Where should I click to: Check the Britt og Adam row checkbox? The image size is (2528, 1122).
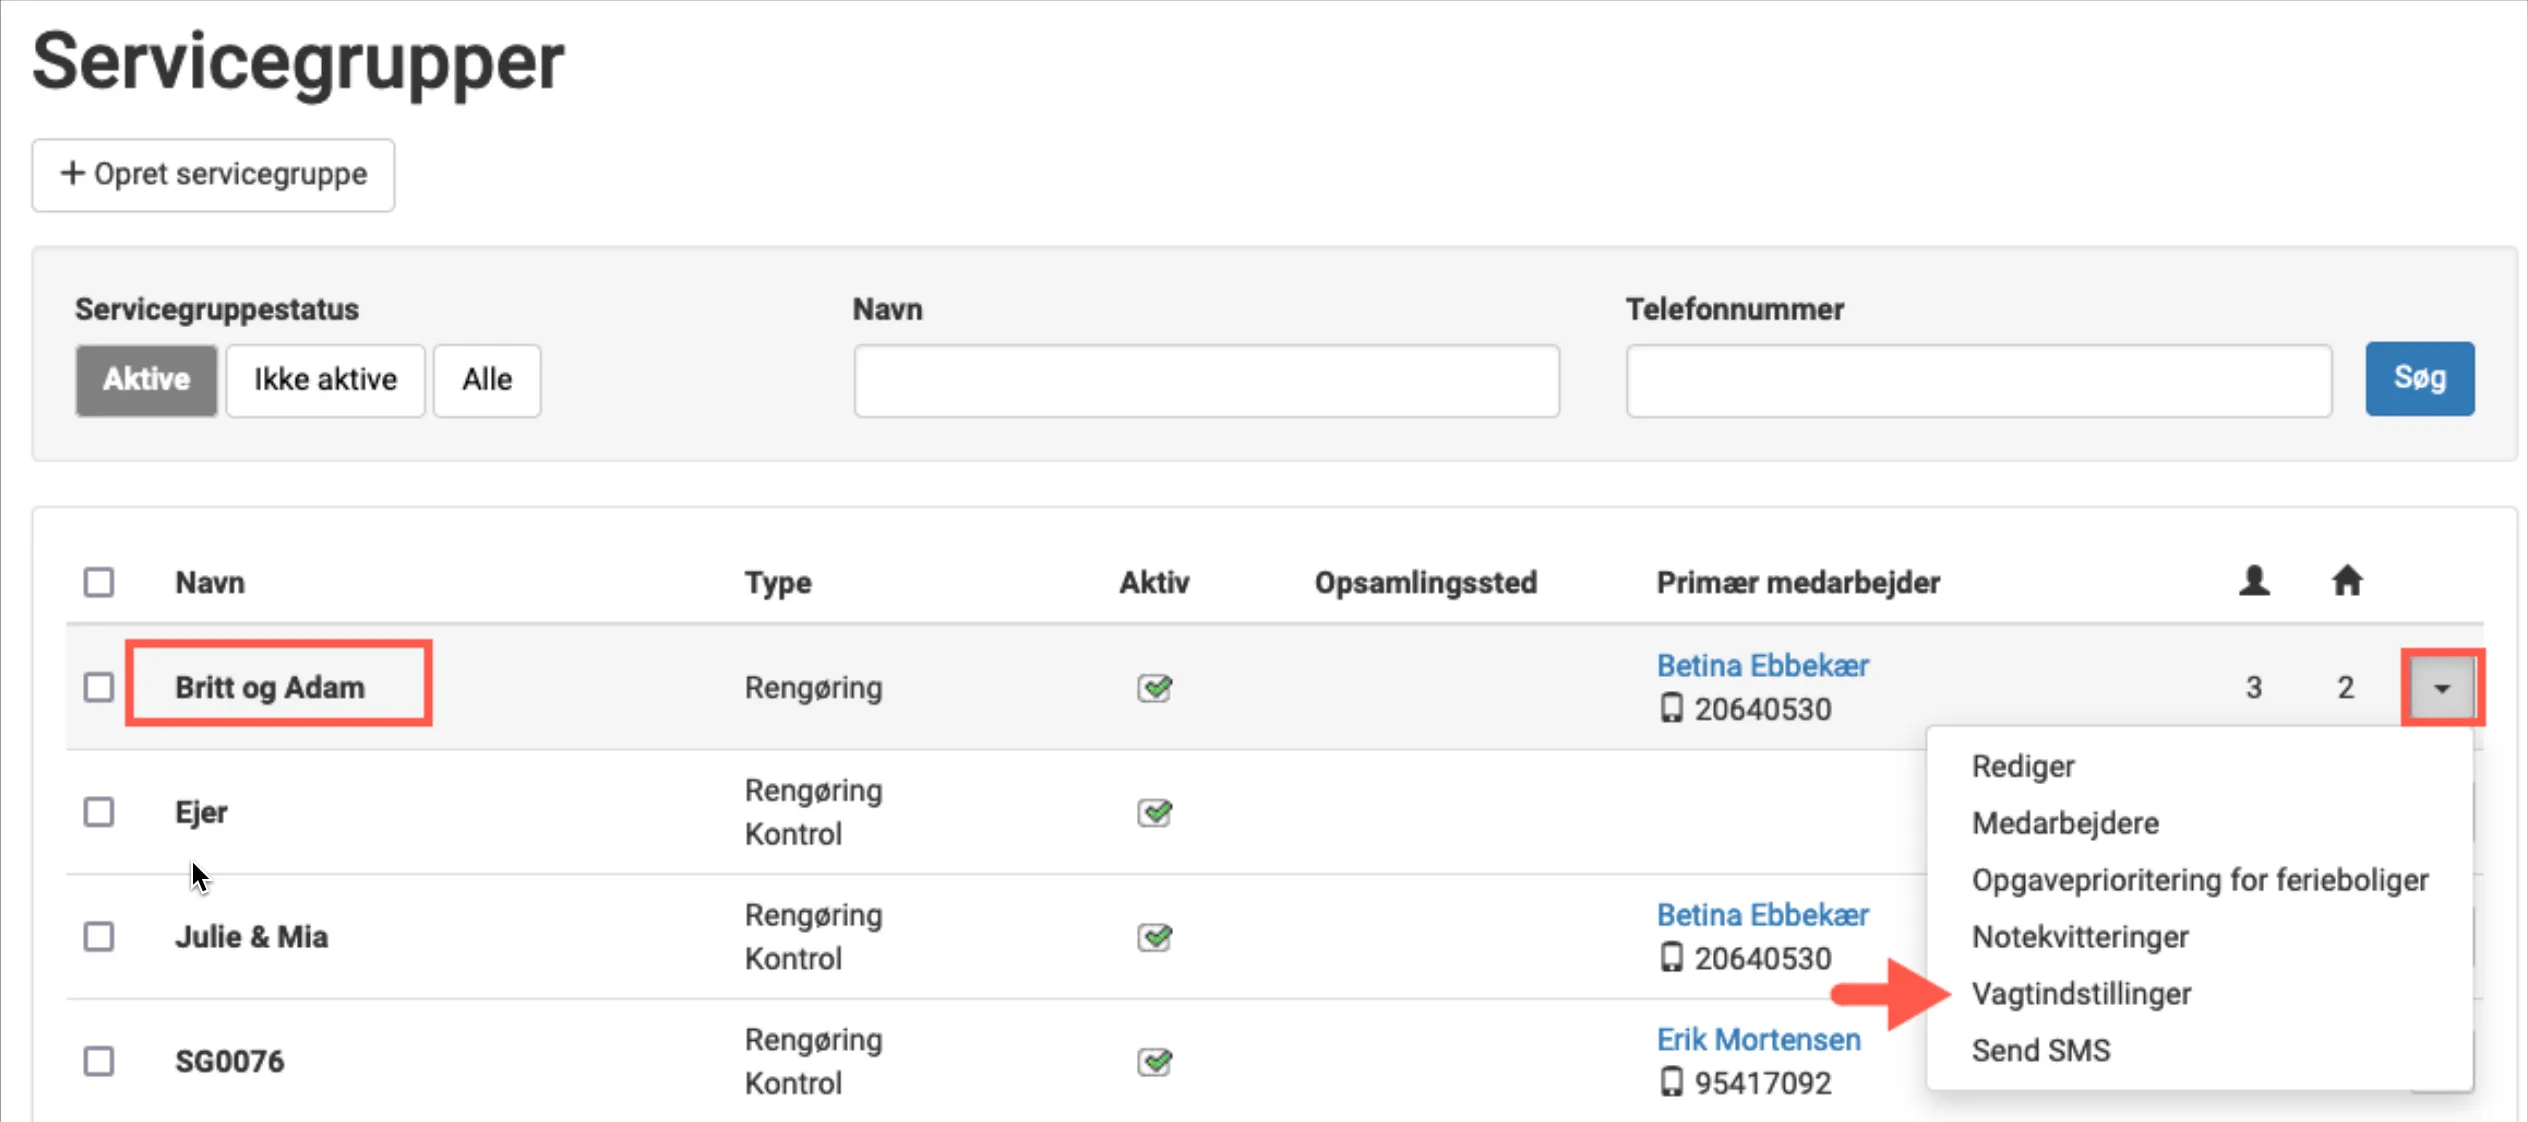tap(99, 687)
